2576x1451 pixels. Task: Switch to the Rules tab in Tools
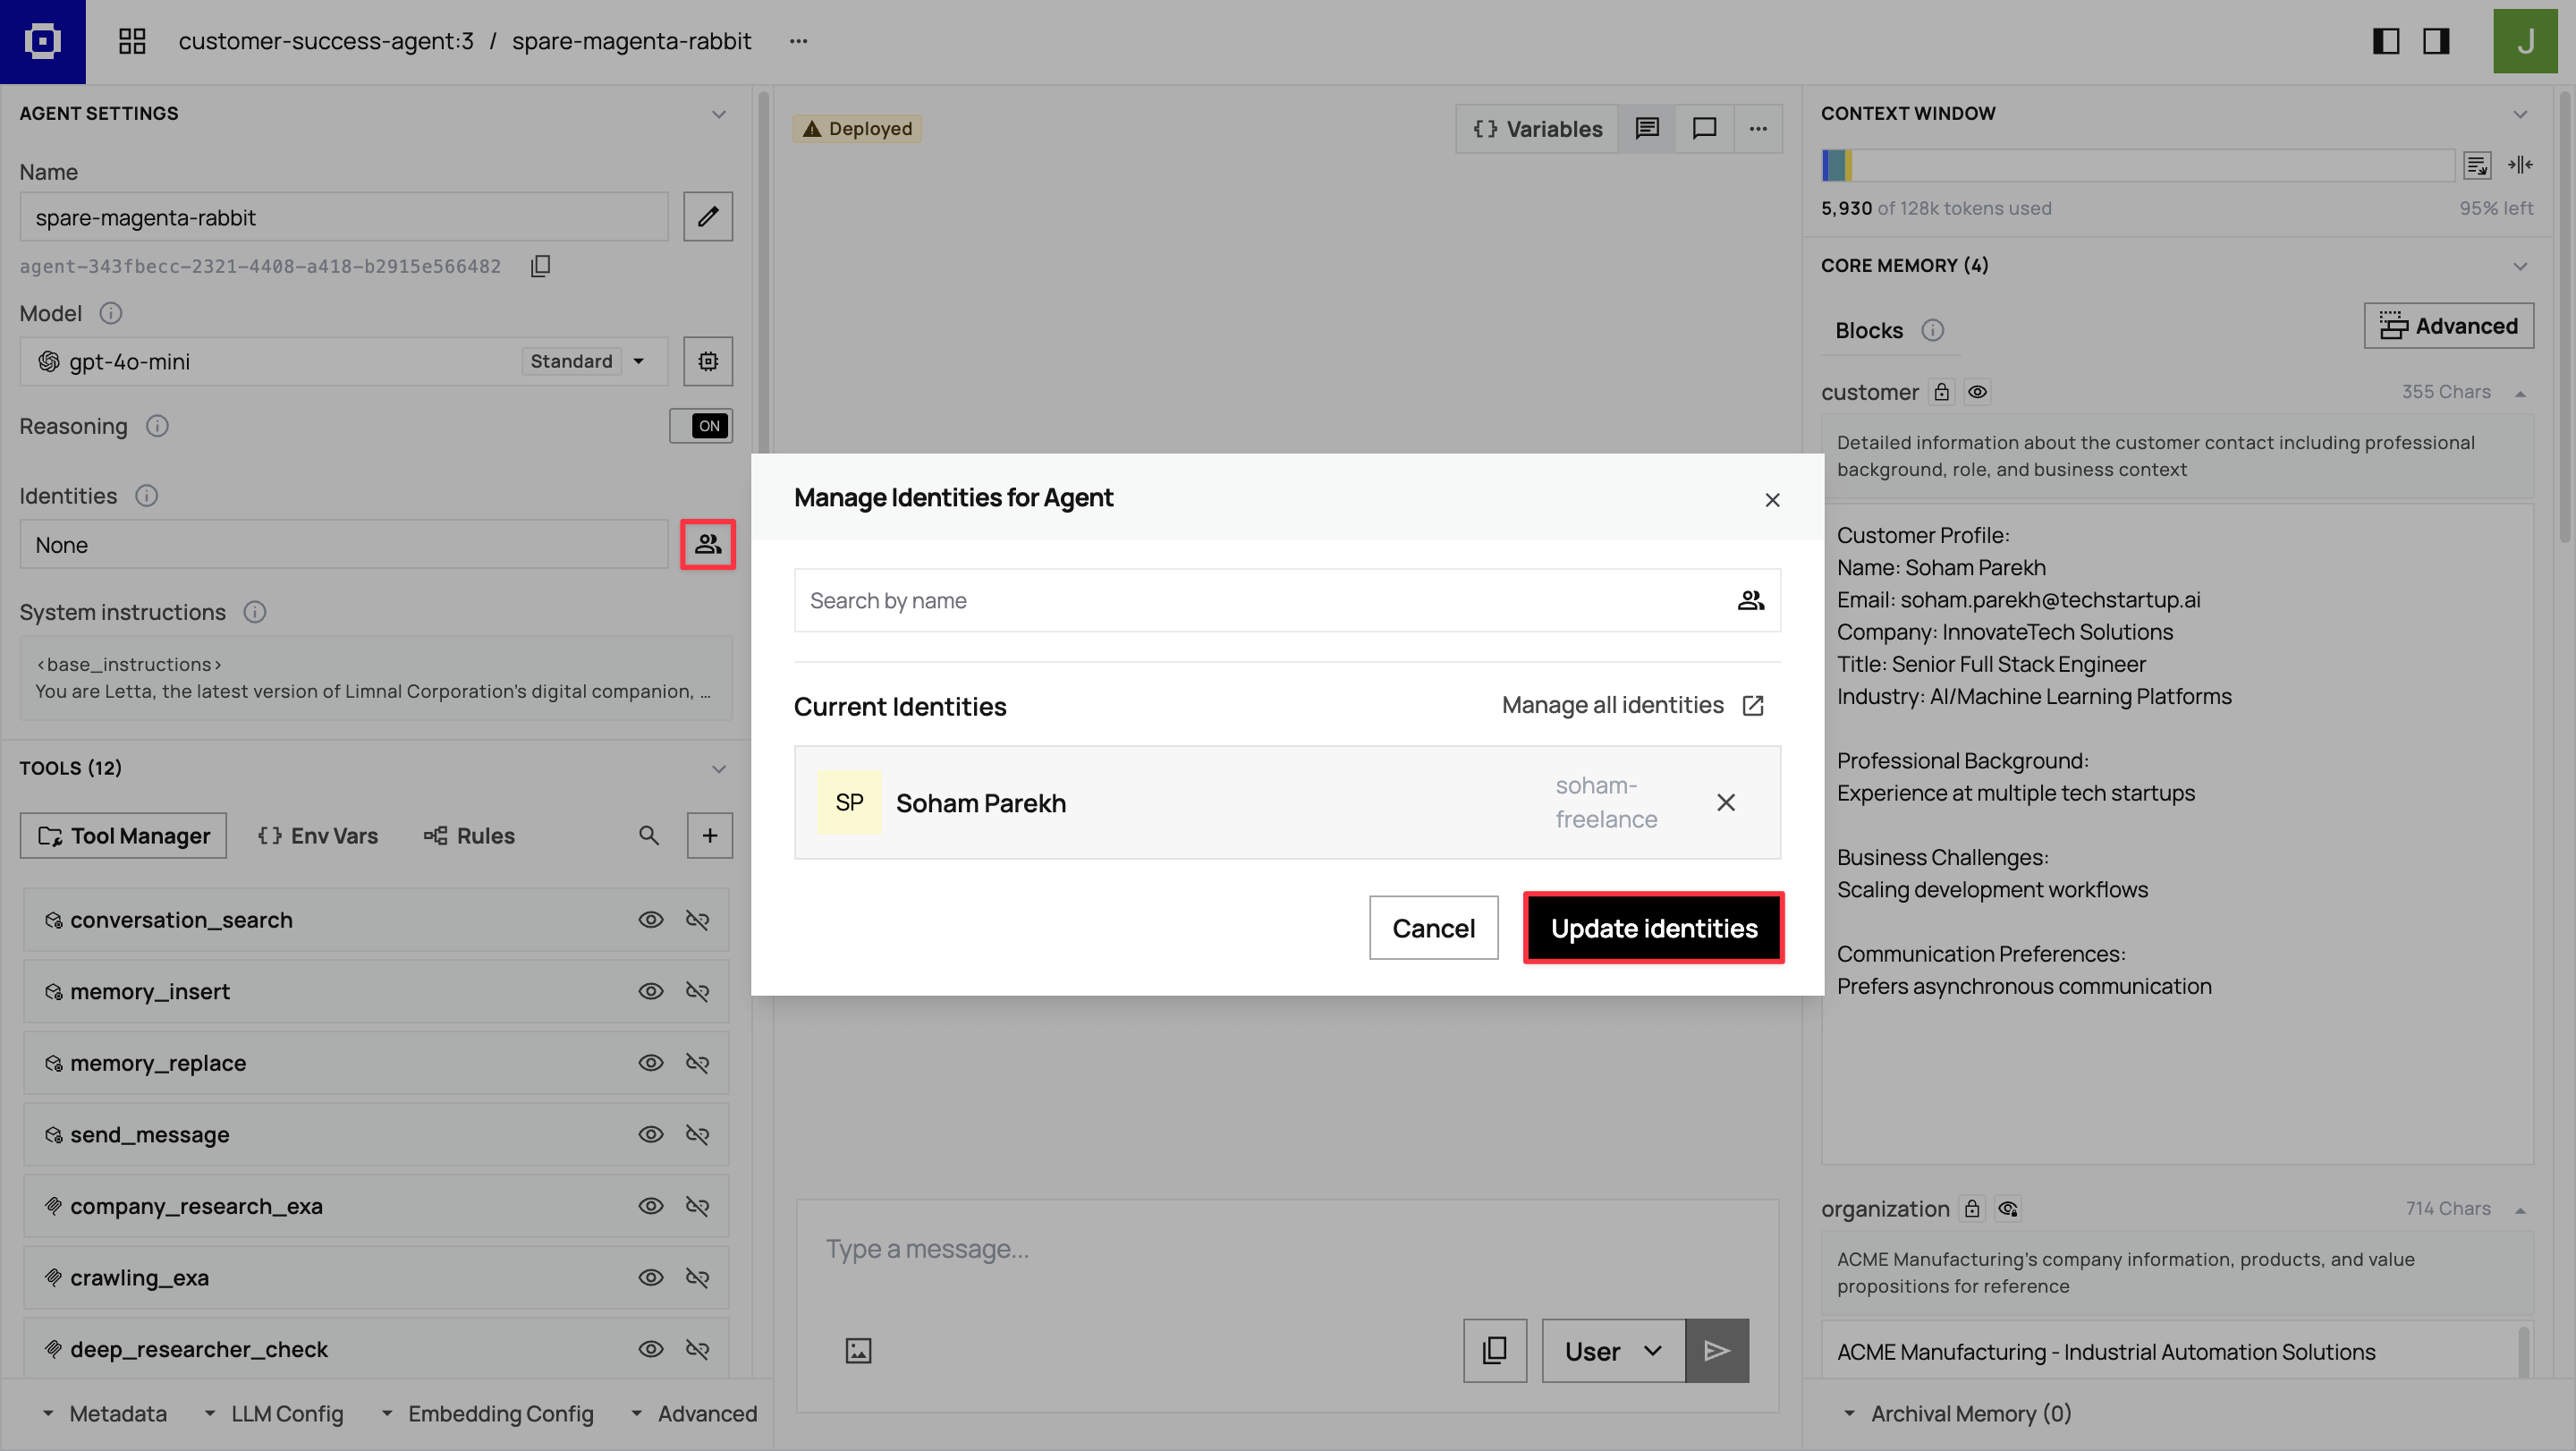(x=469, y=835)
